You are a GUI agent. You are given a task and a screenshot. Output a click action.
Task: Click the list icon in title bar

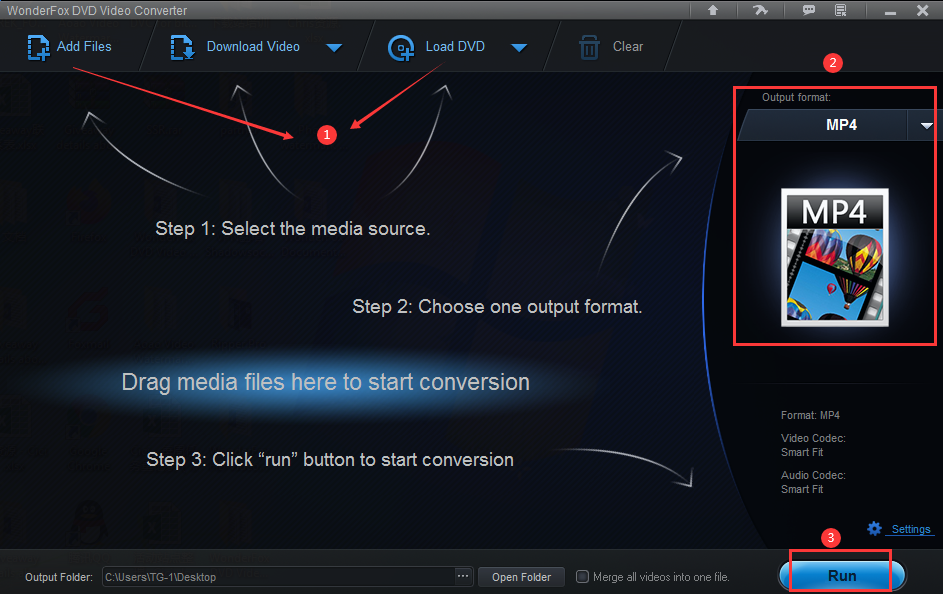click(841, 10)
